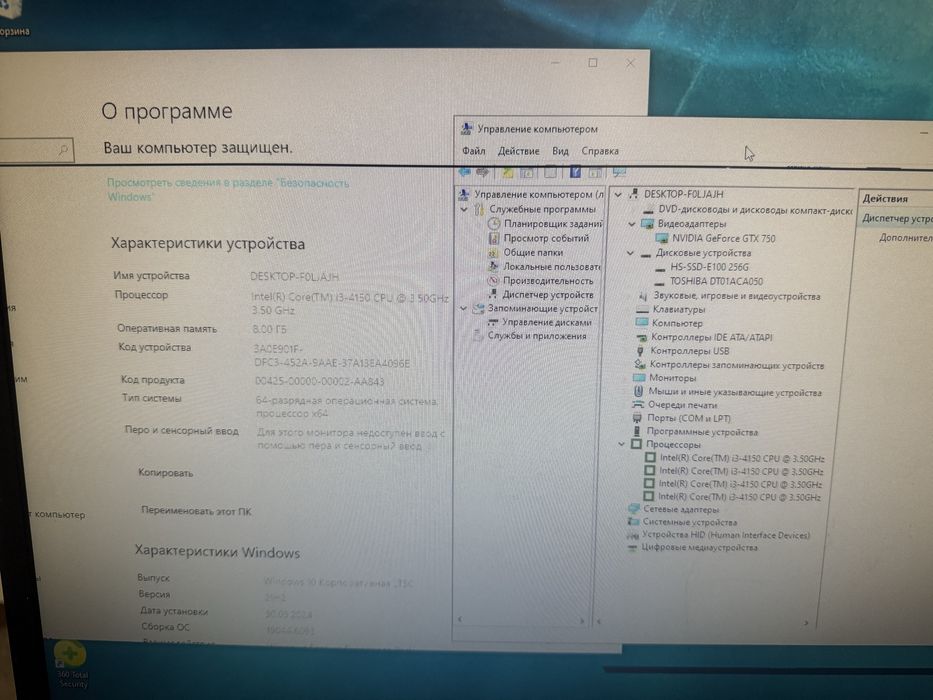Click the settings search field in About window
Image resolution: width=933 pixels, height=700 pixels.
pyautogui.click(x=34, y=150)
